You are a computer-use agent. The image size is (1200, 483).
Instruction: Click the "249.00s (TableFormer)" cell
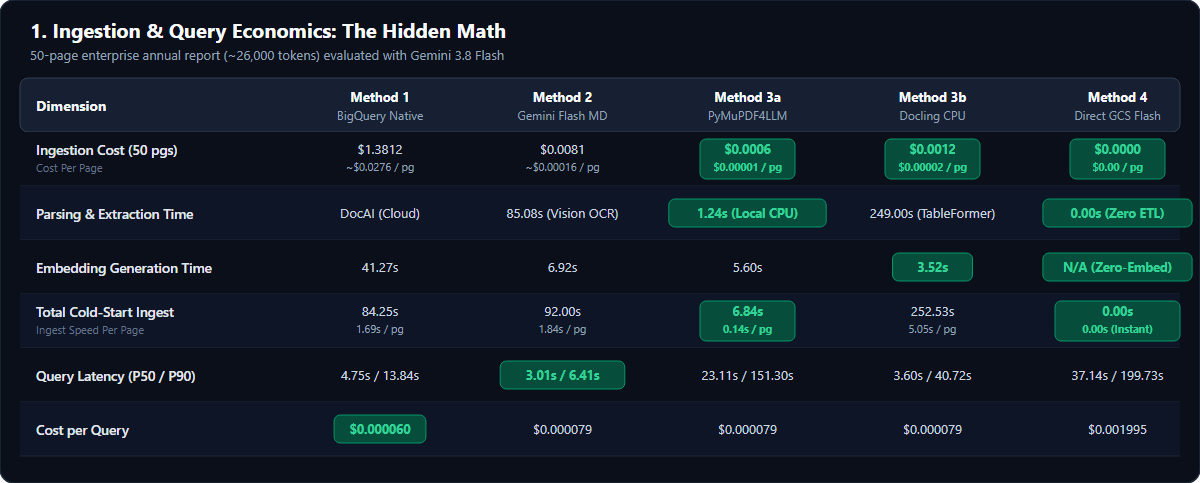pos(932,214)
